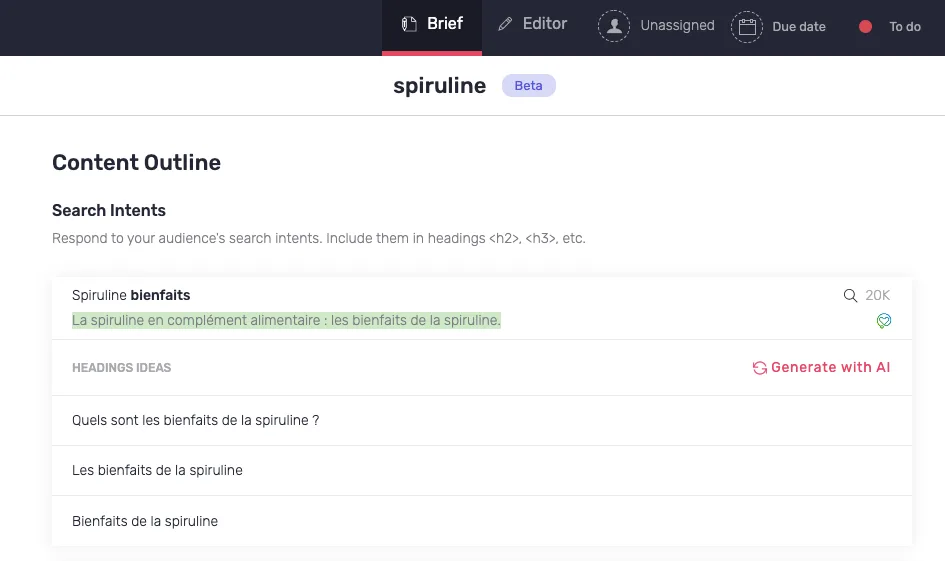Viewport: 945px width, 561px height.
Task: Click the 20K search volume value
Action: pyautogui.click(x=878, y=295)
